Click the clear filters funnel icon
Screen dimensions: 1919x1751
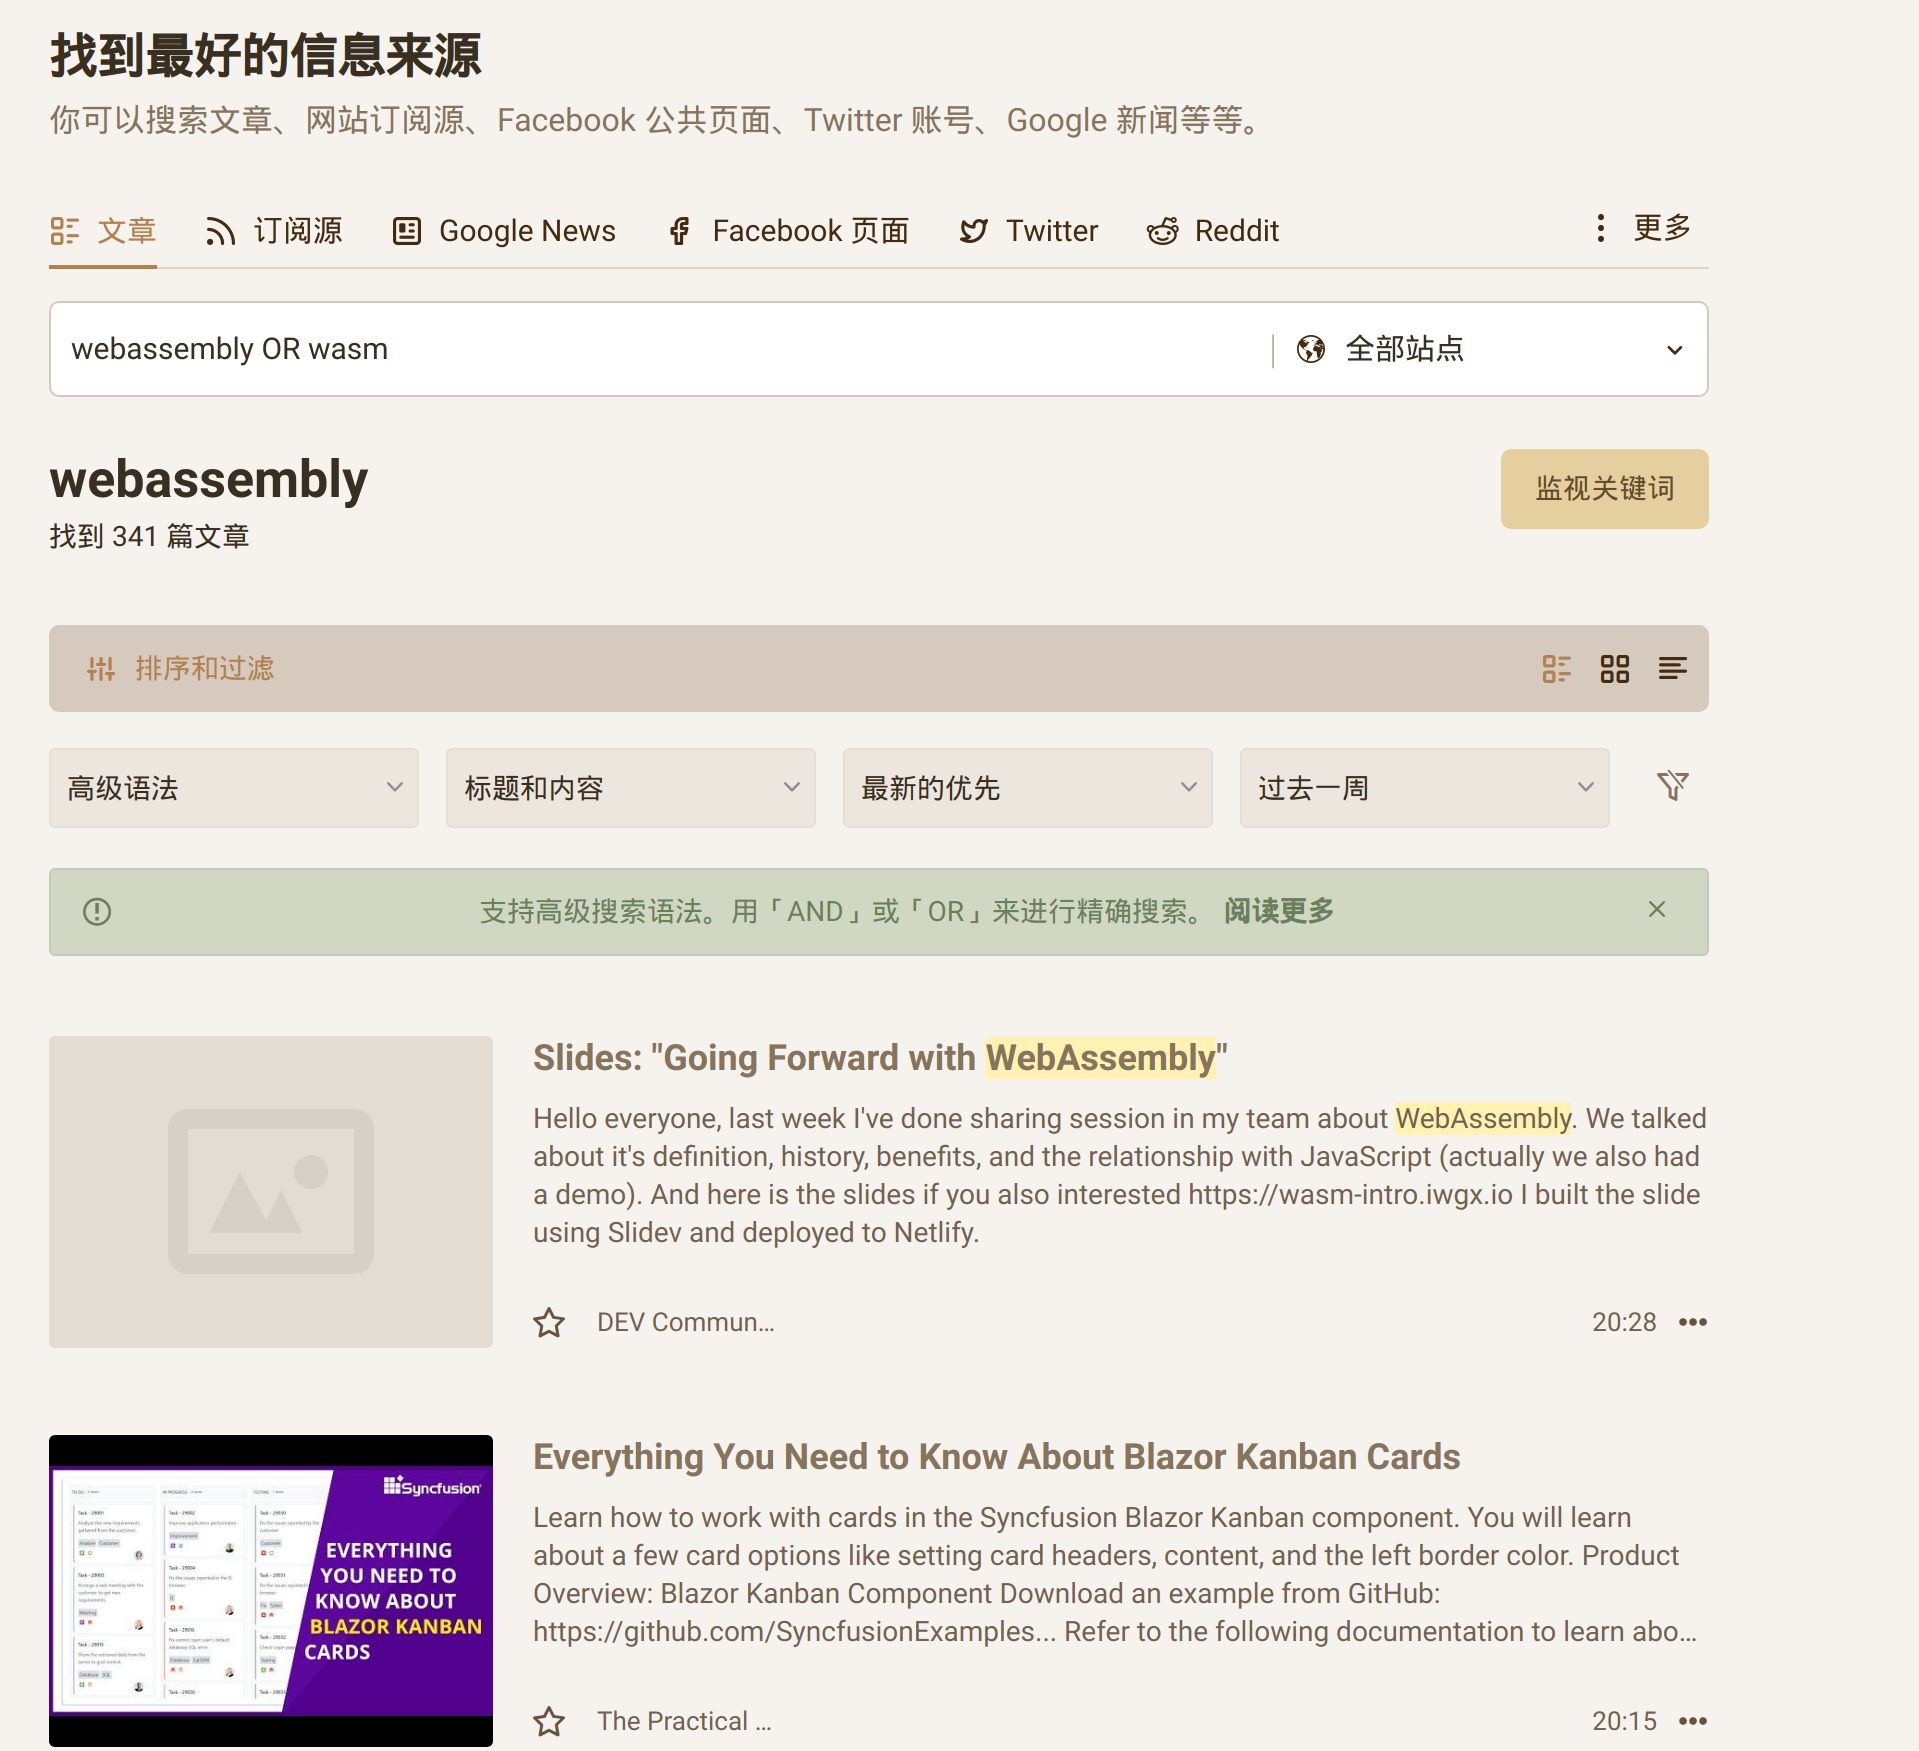point(1672,786)
